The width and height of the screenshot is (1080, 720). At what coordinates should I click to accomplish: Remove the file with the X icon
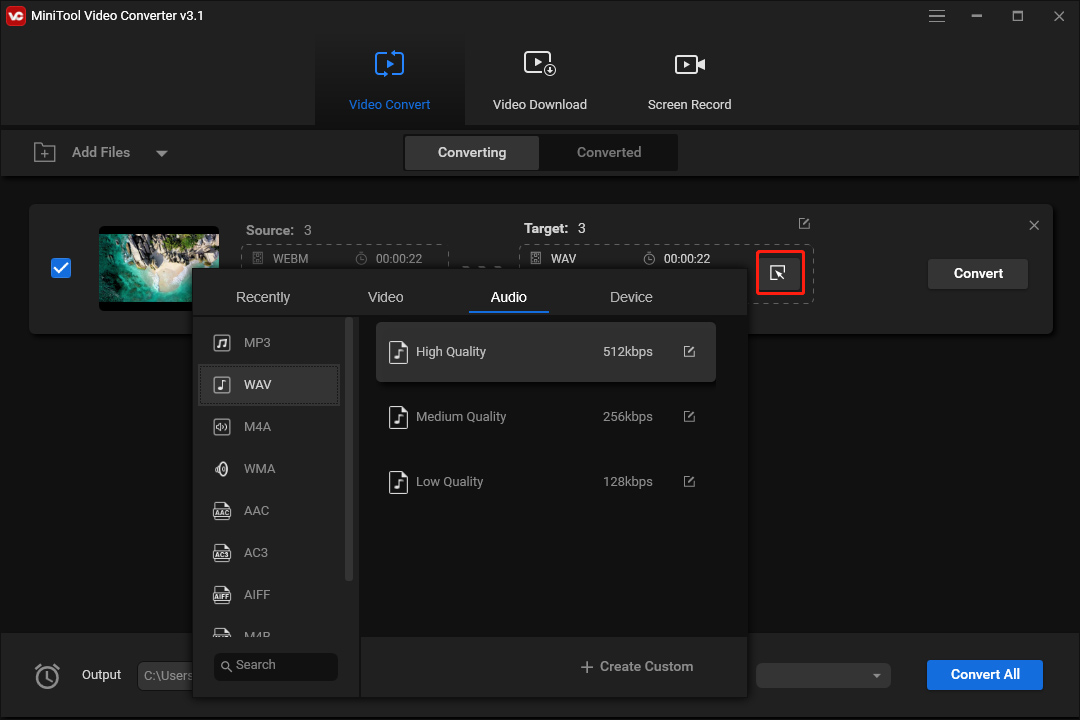click(1034, 225)
